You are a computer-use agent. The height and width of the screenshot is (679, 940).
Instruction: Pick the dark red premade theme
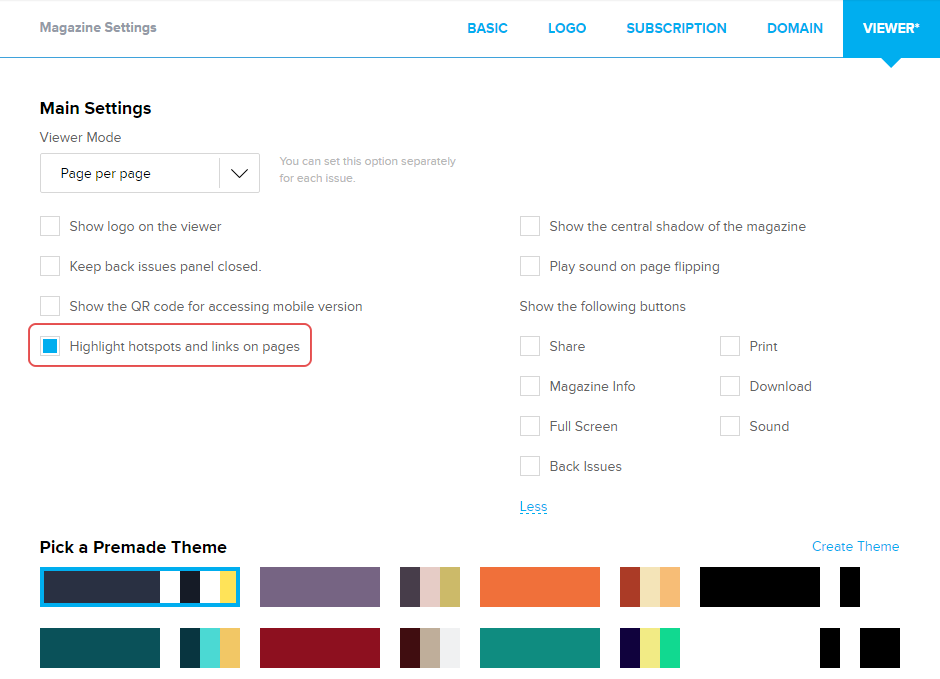coord(320,647)
